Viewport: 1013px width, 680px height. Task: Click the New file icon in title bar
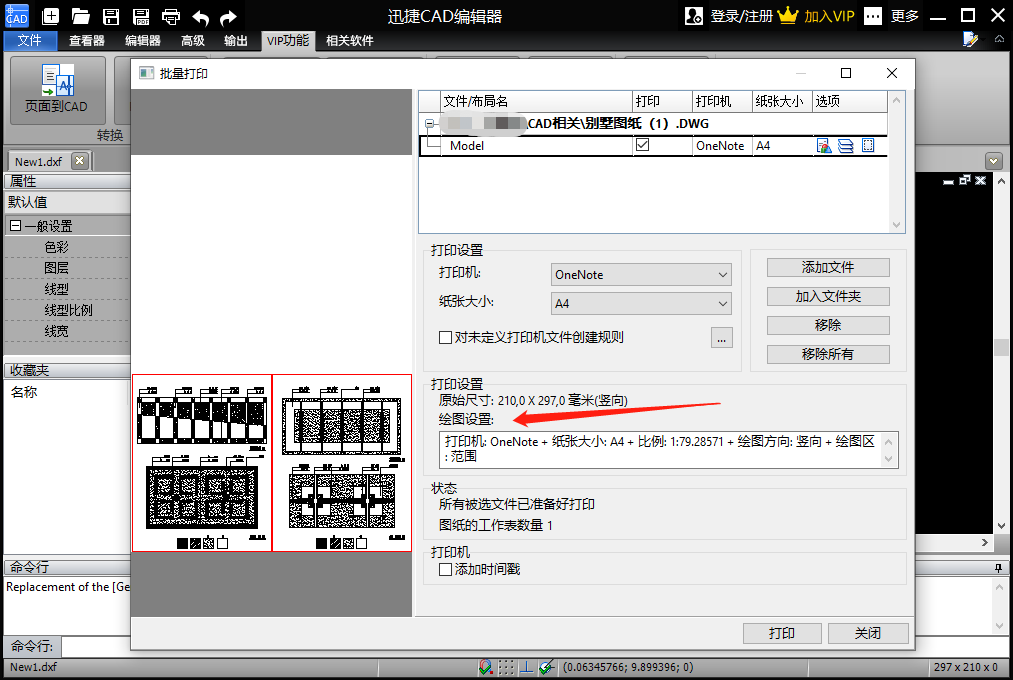pos(50,16)
